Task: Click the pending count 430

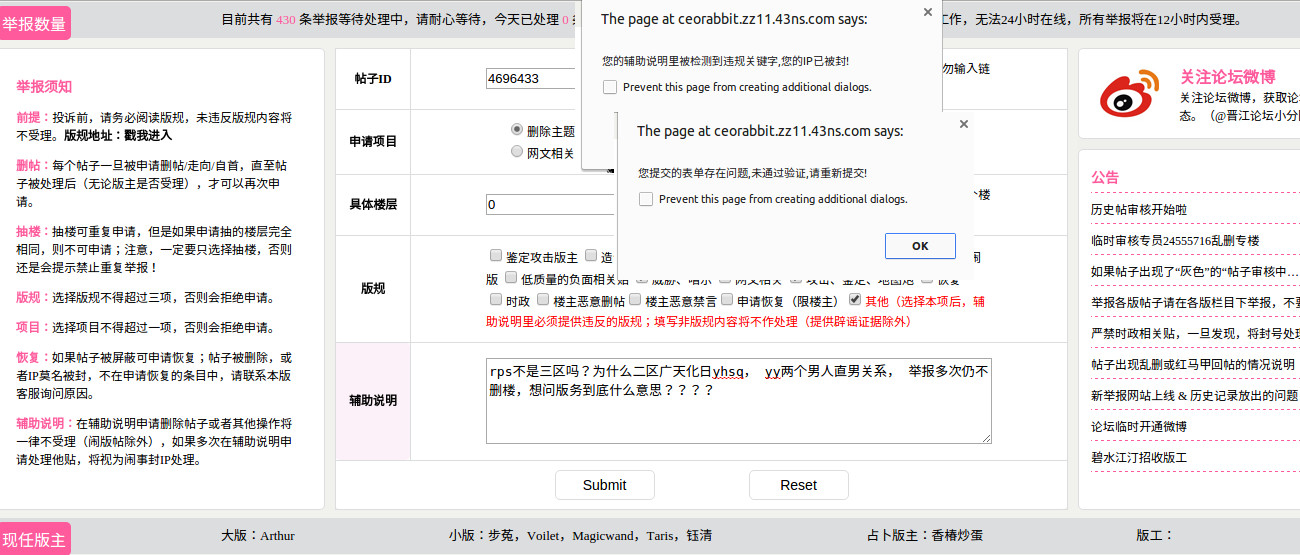Action: [x=286, y=19]
